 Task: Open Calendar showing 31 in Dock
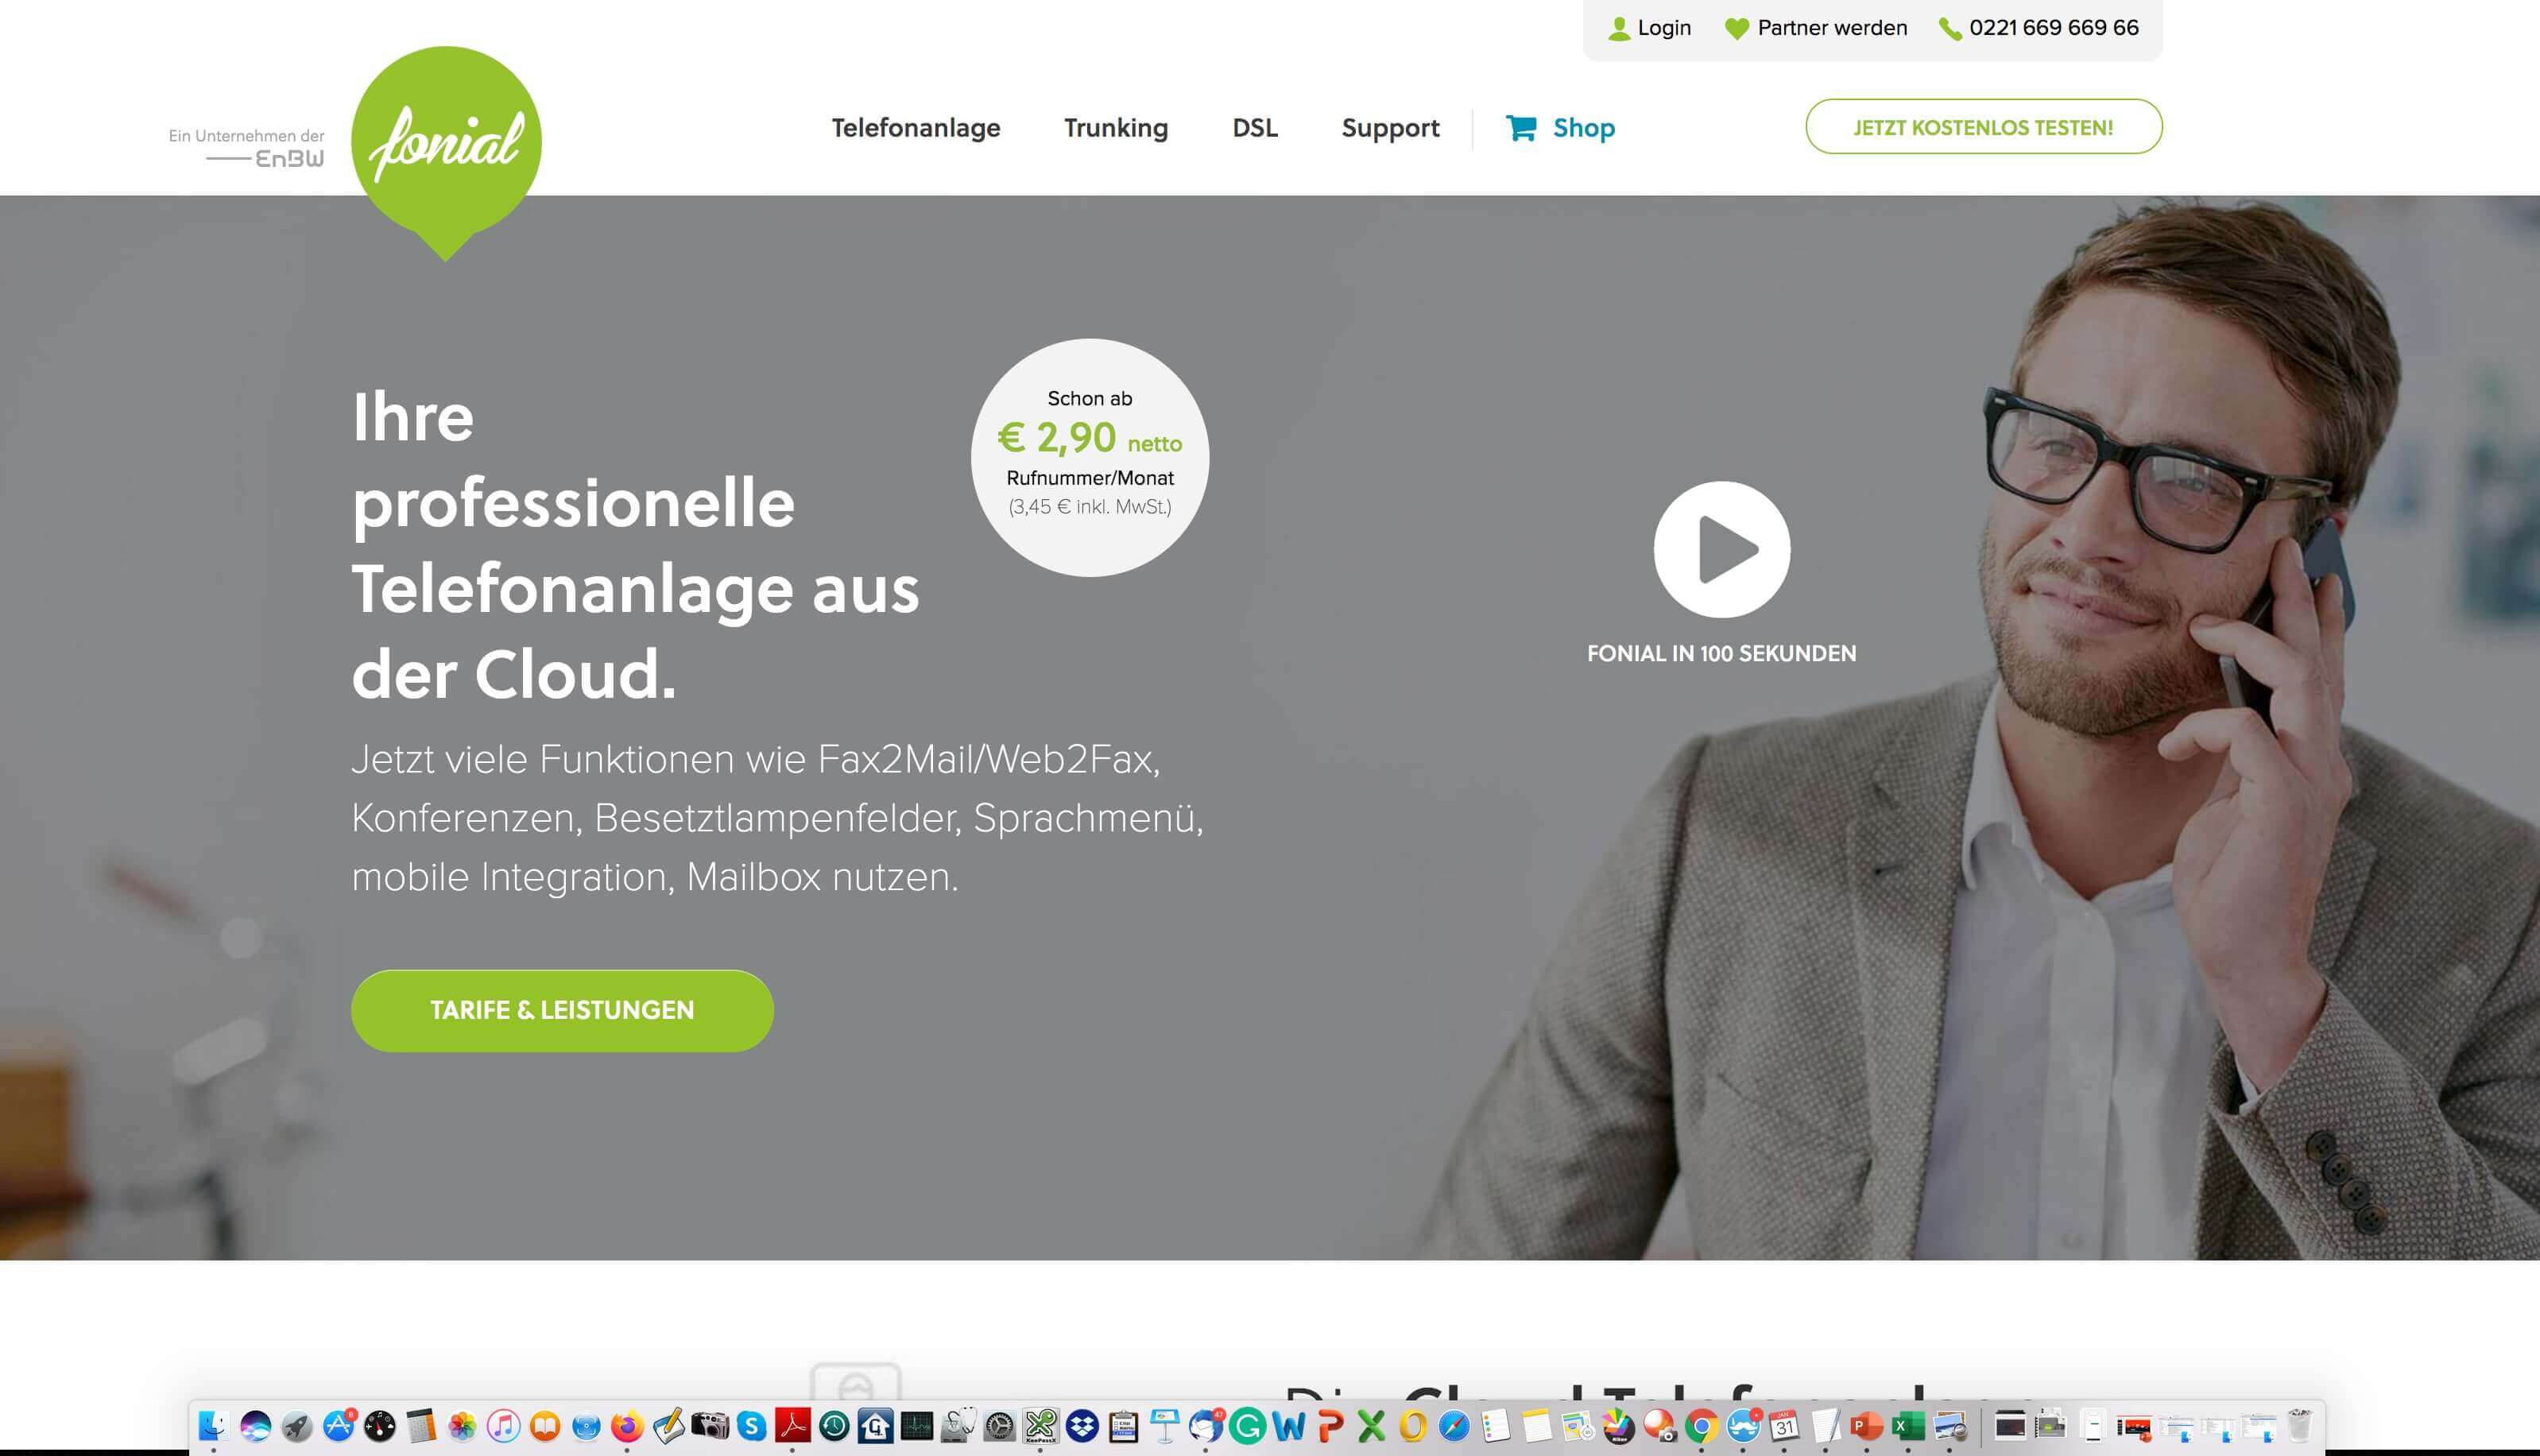1784,1426
